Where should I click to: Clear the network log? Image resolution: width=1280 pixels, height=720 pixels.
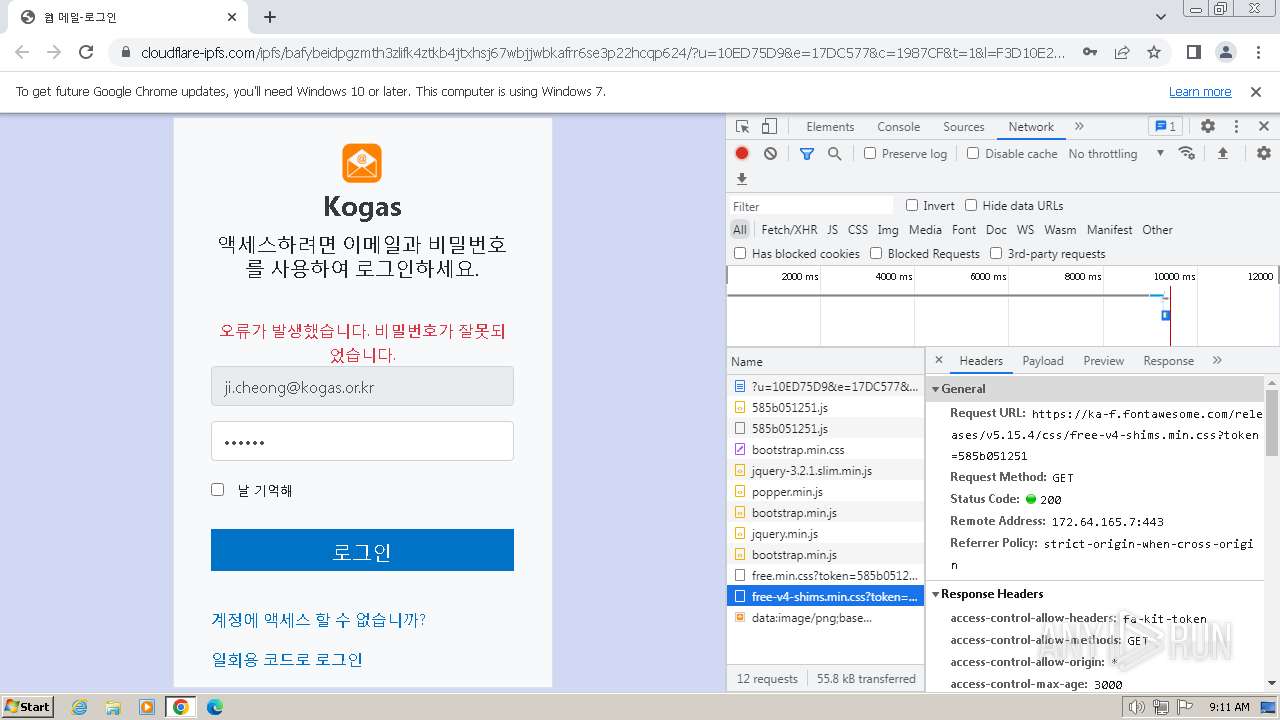[770, 154]
